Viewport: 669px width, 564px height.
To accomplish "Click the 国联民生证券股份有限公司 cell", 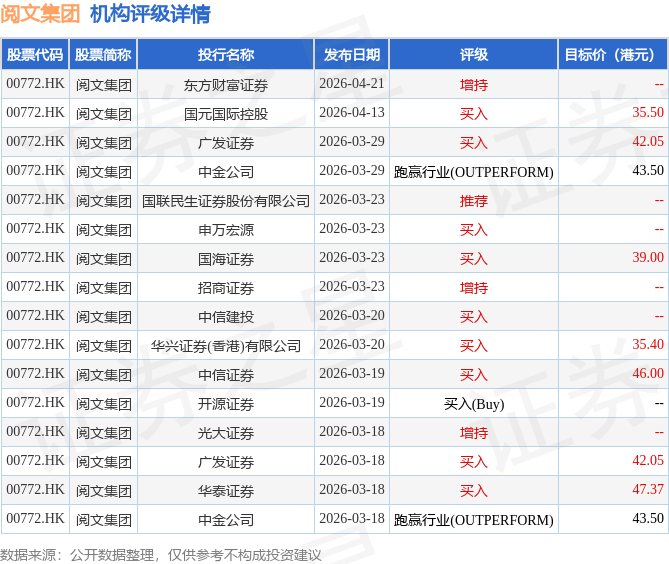I will 226,201.
